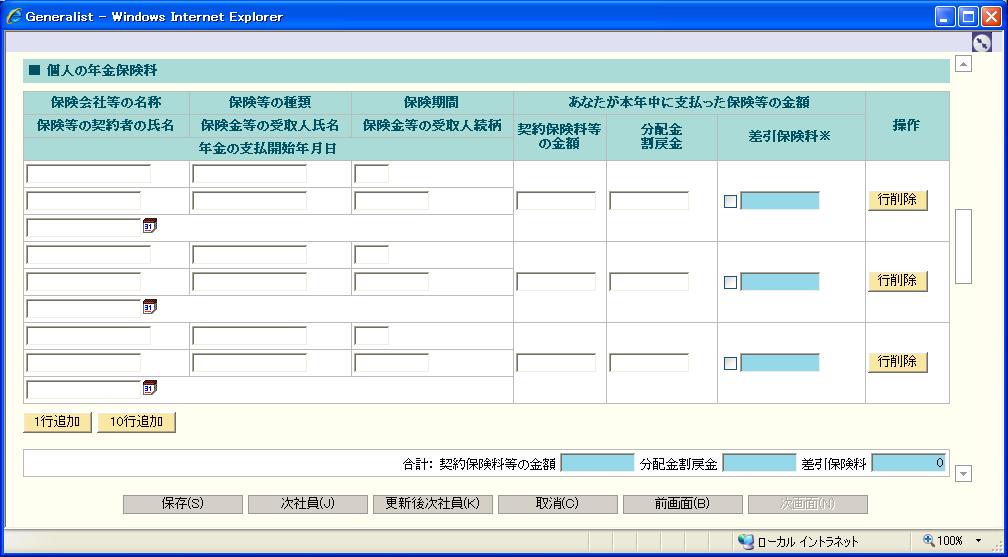Open zoom level dropdown arrow in status bar
Image resolution: width=1008 pixels, height=557 pixels.
tap(979, 541)
